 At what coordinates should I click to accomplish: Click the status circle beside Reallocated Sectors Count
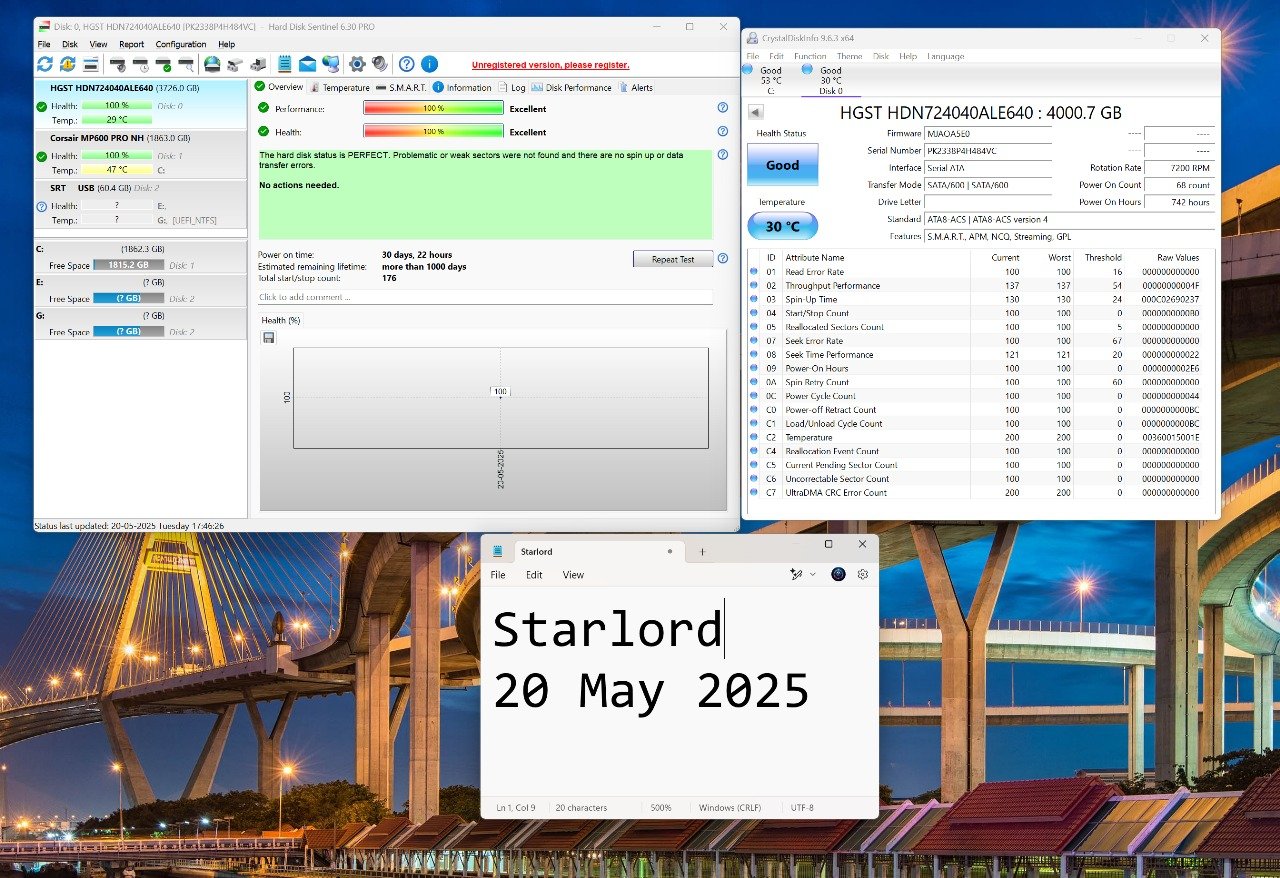point(754,327)
